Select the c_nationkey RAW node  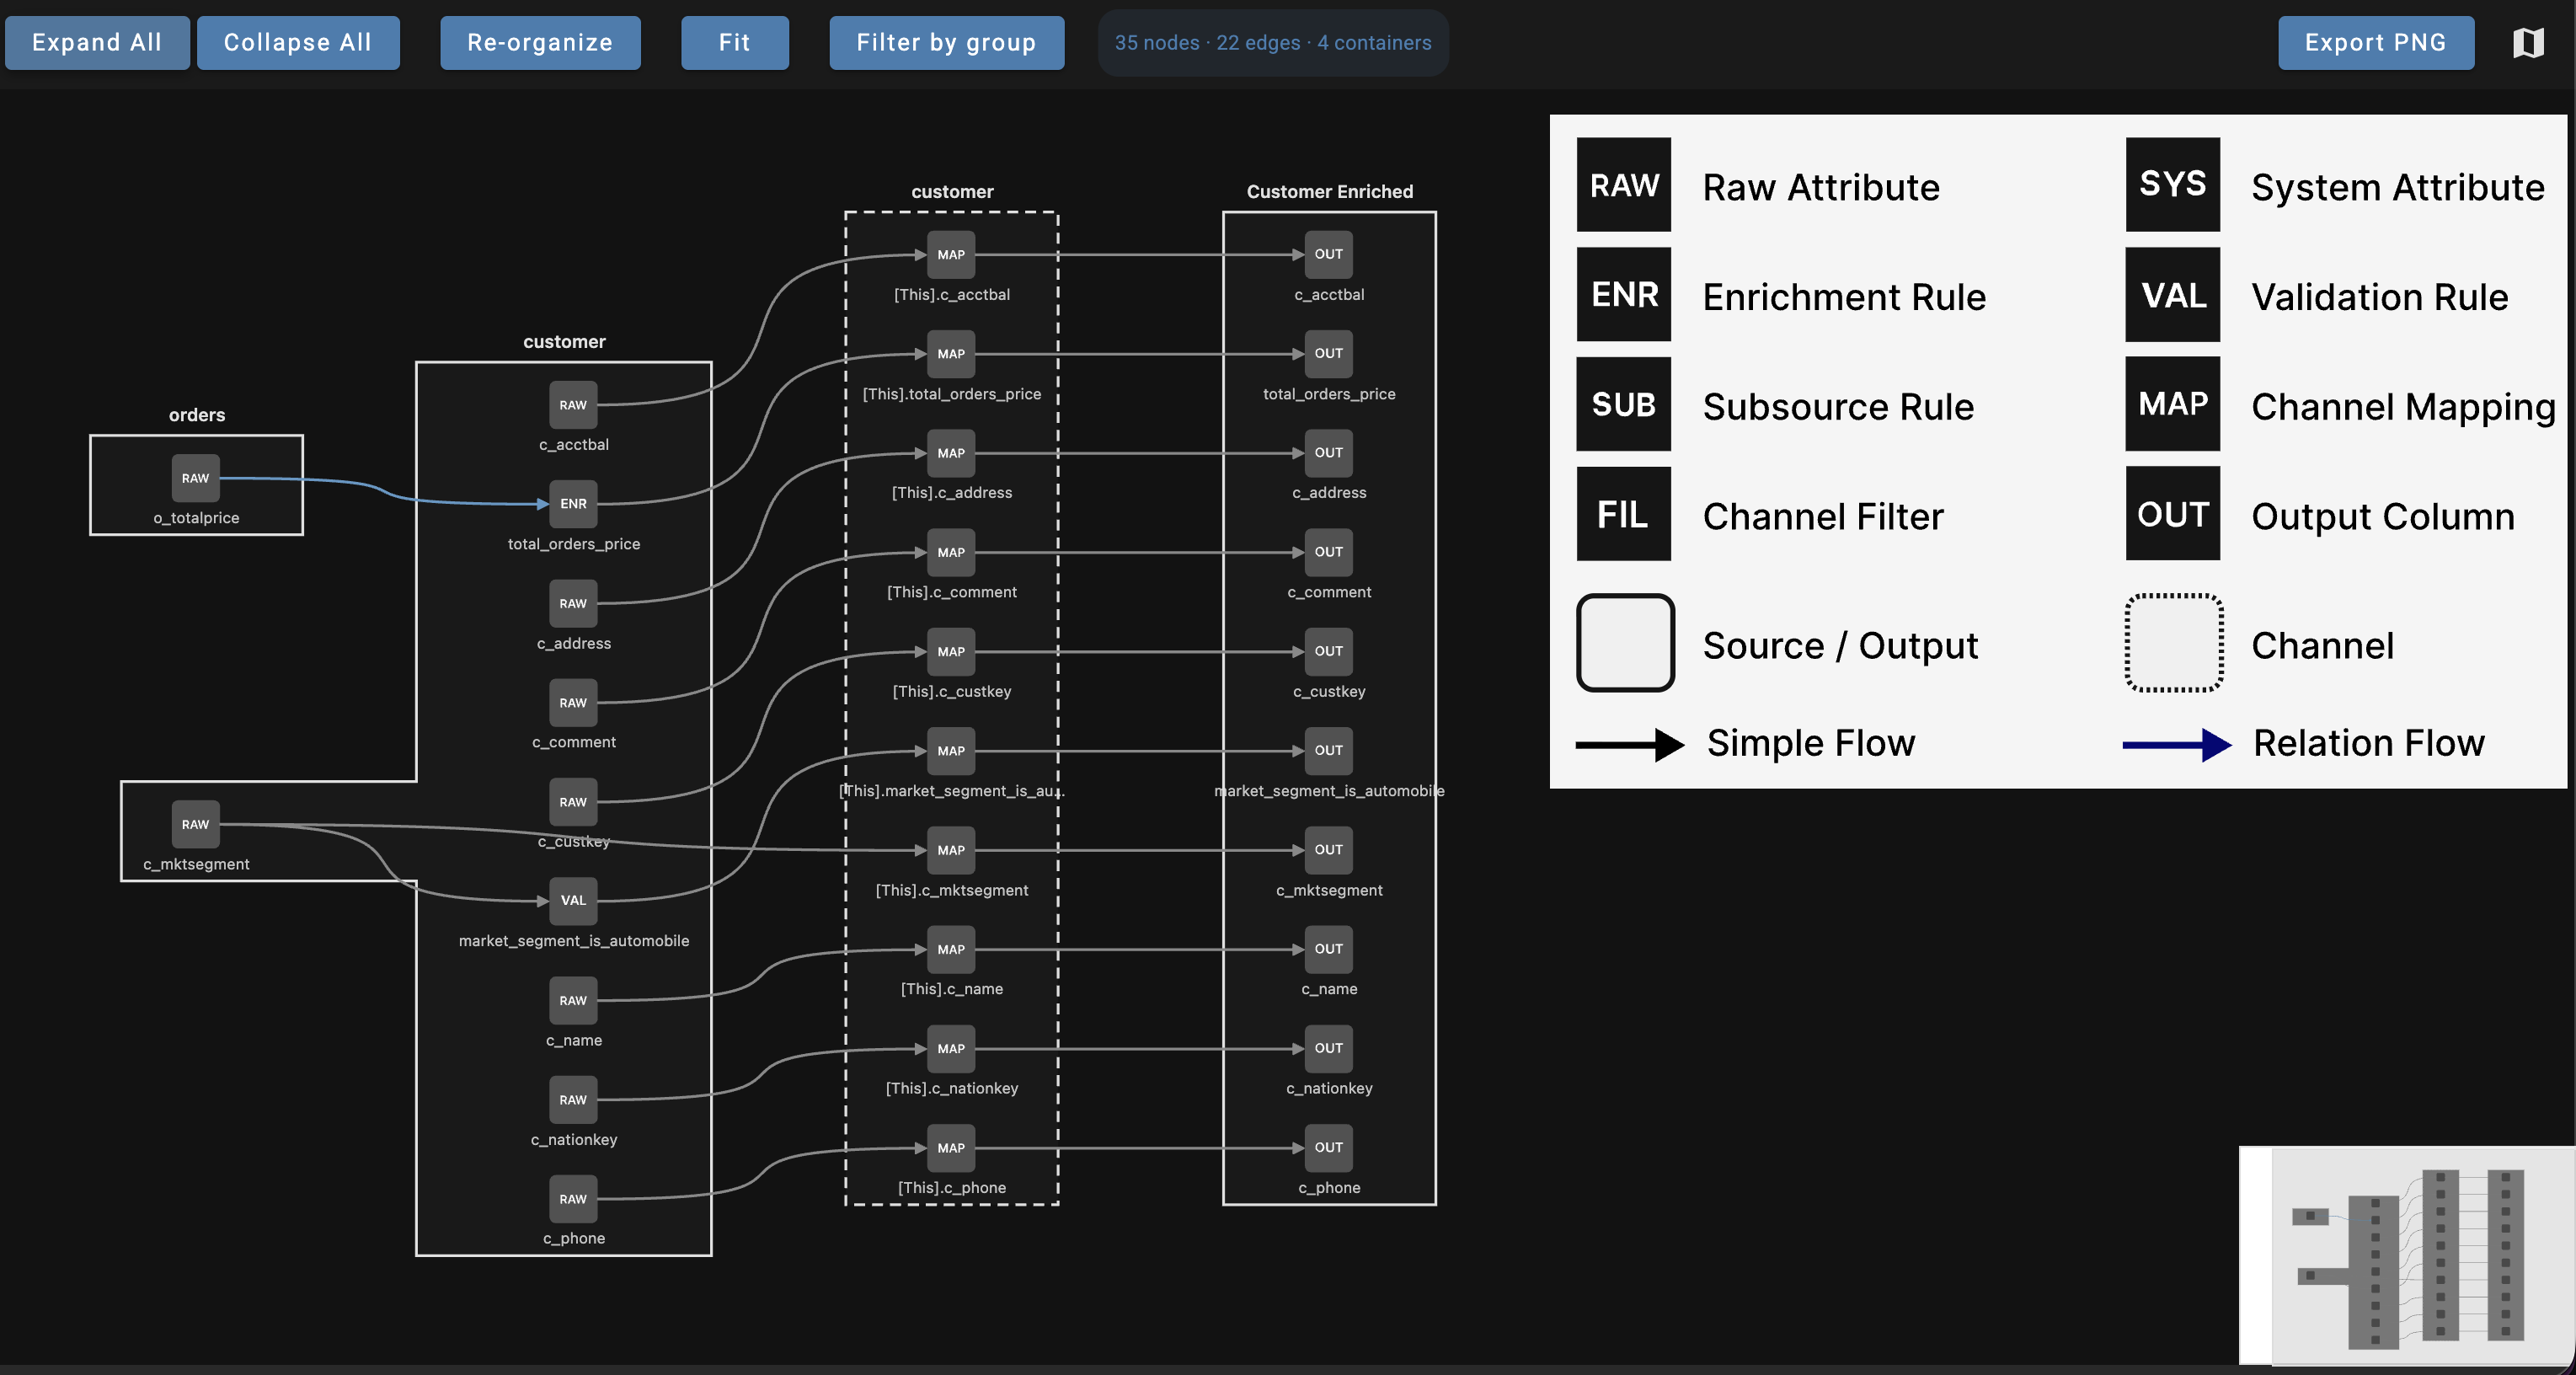[573, 1100]
